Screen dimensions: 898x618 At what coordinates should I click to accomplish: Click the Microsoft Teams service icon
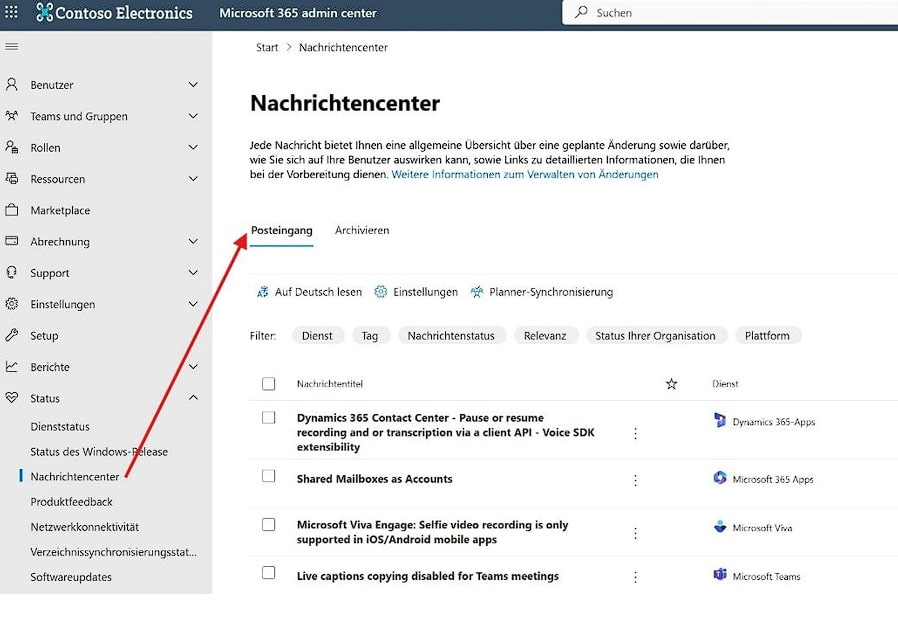[720, 574]
